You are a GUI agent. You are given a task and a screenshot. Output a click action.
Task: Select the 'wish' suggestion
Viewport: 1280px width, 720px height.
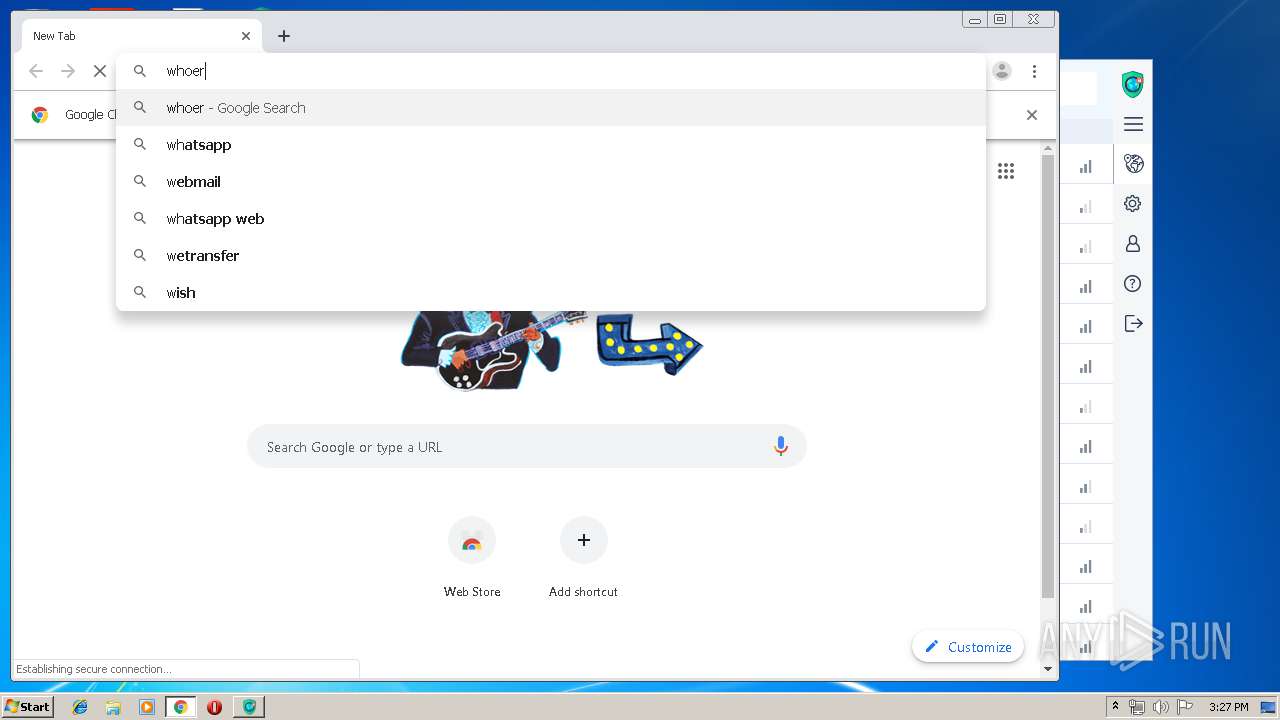coord(551,293)
